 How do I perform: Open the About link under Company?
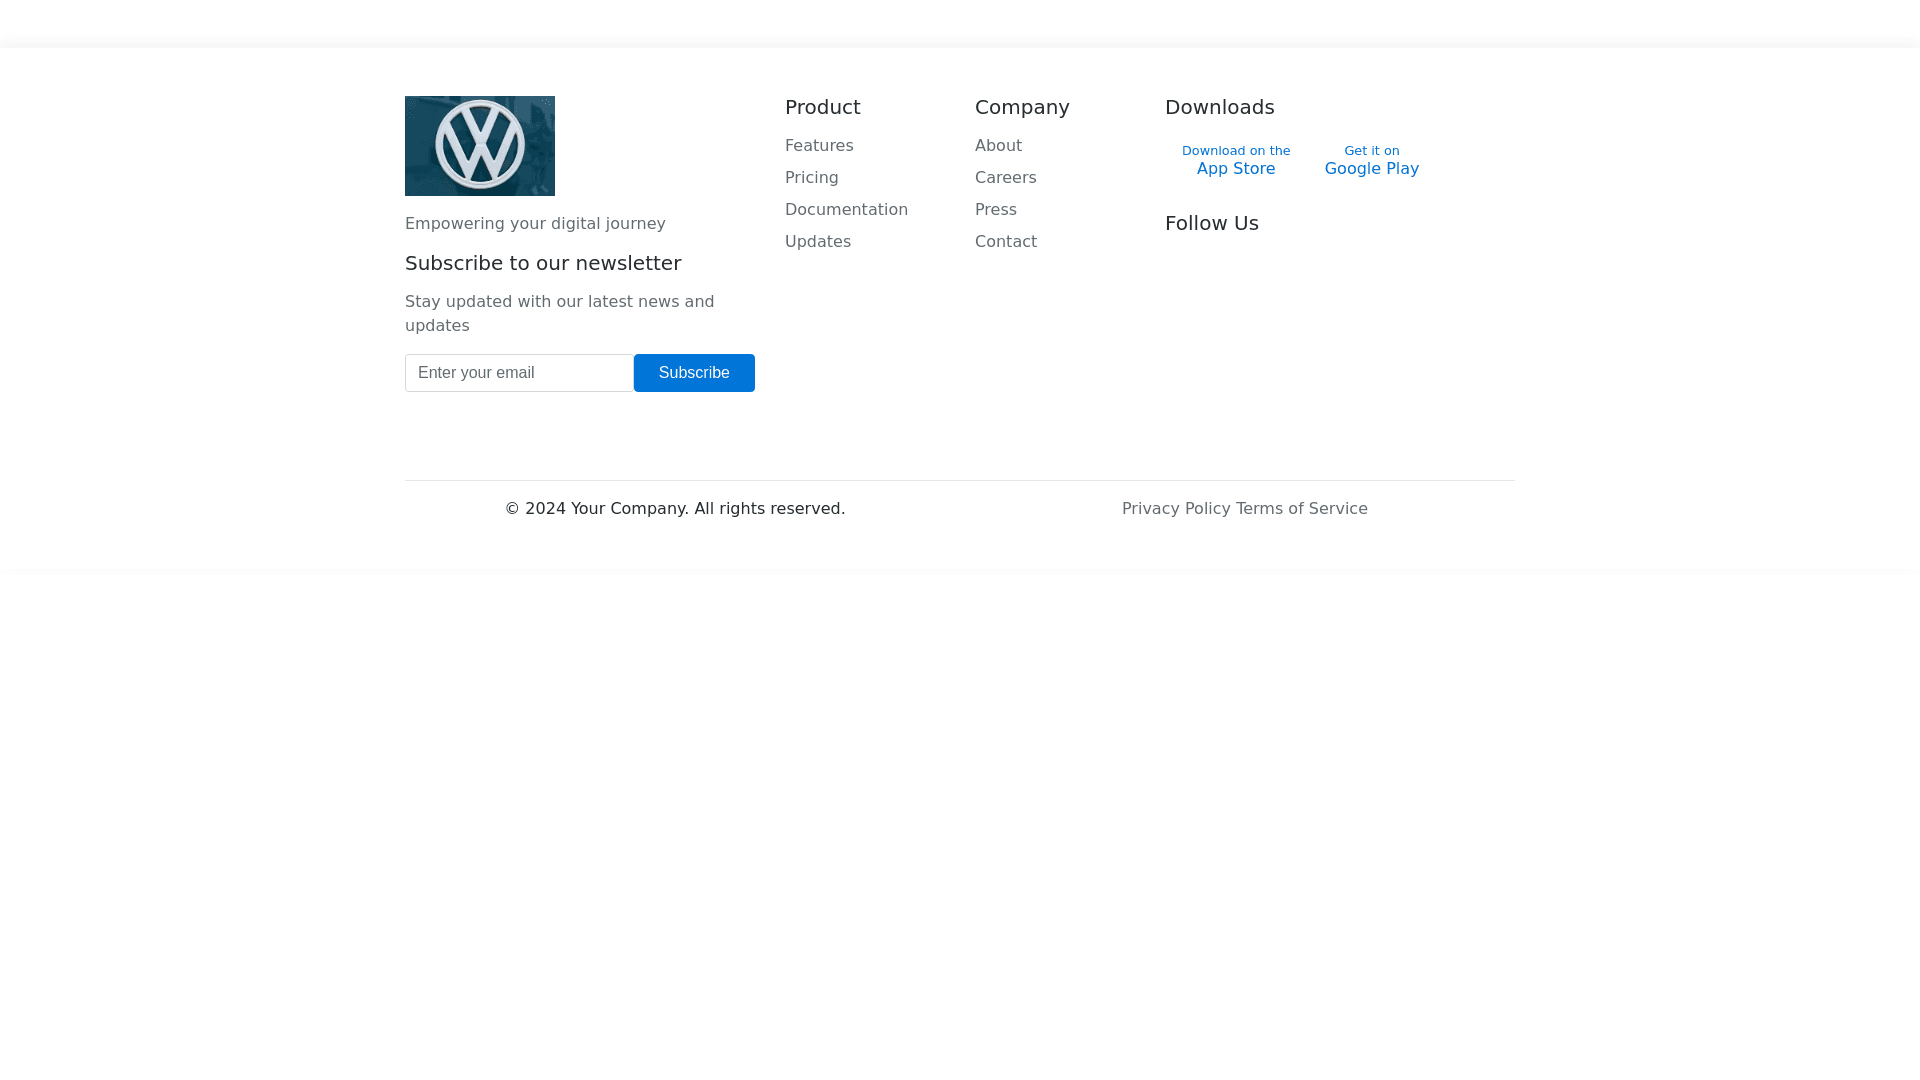point(997,146)
